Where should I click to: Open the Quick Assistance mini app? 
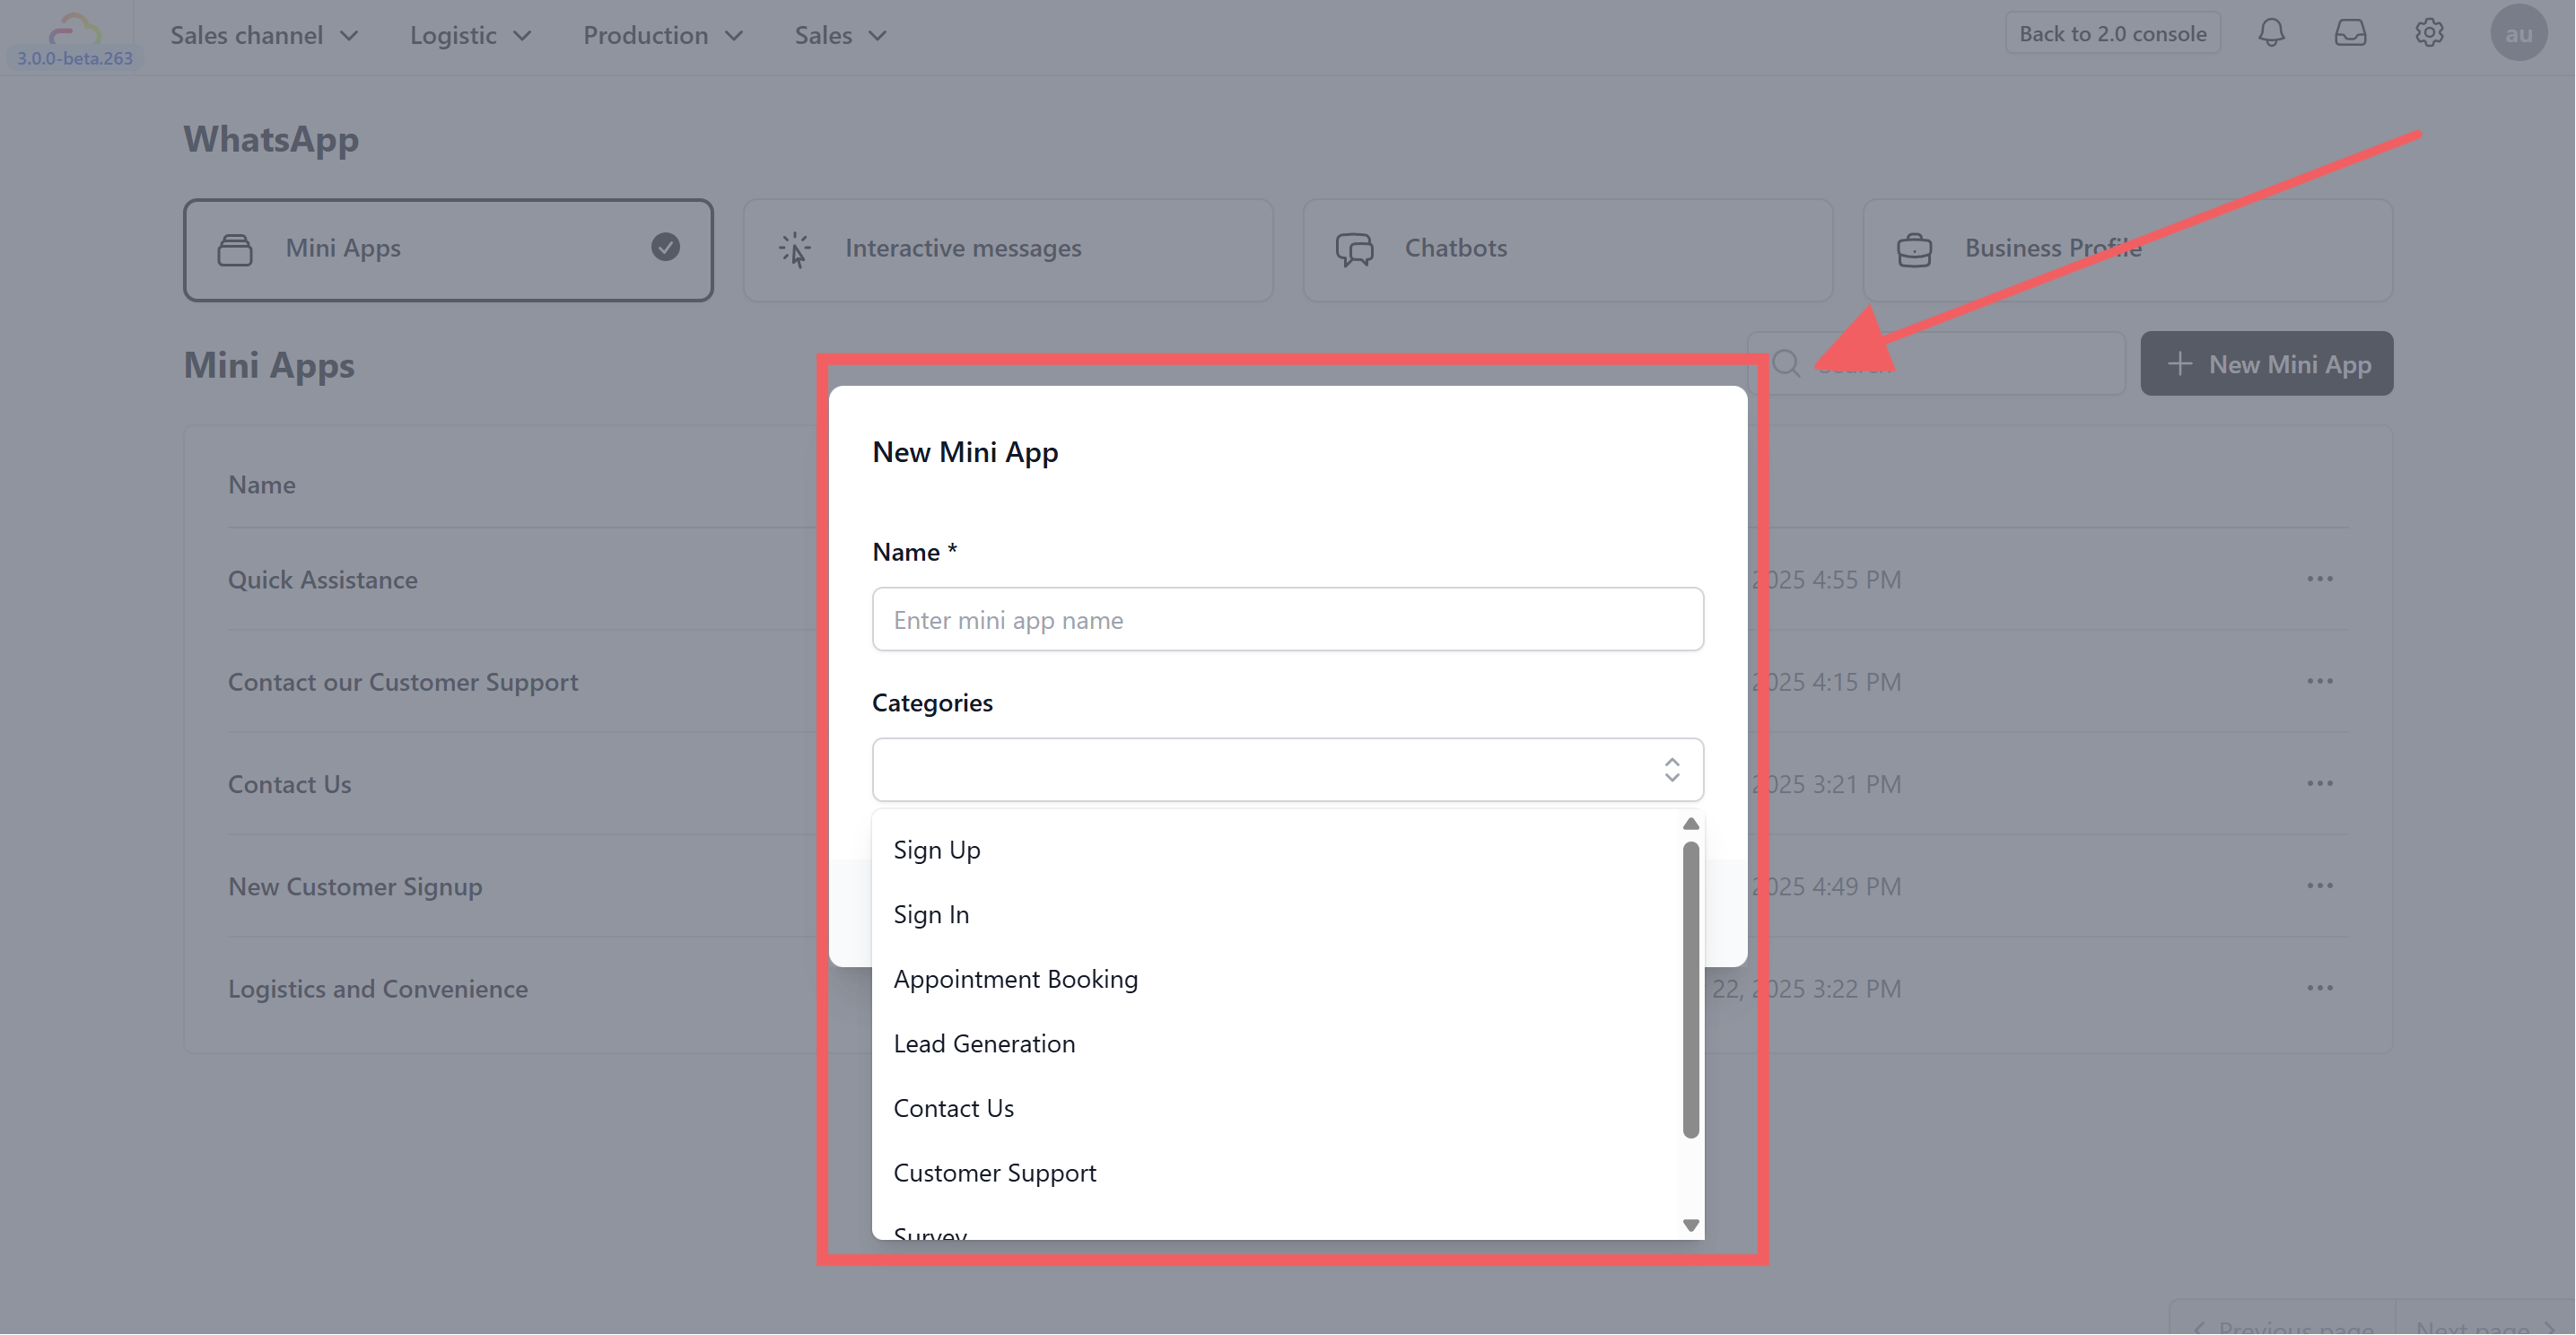323,580
